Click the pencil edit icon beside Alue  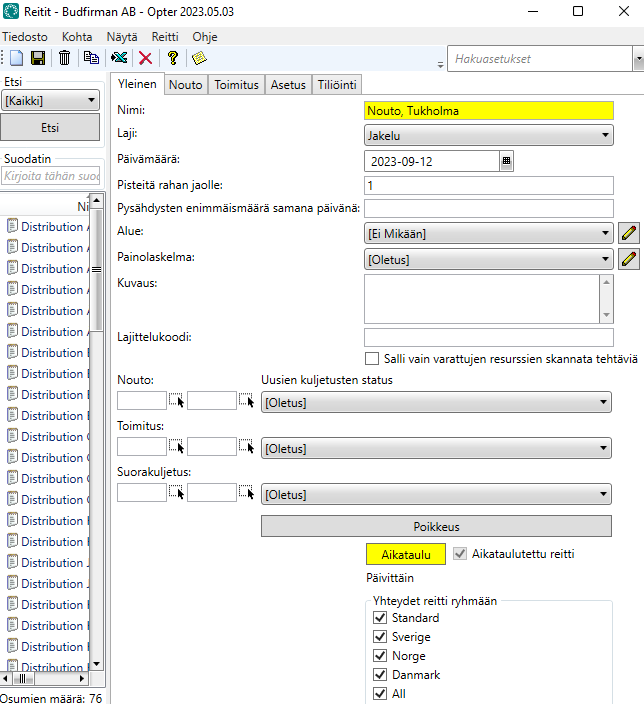(628, 234)
